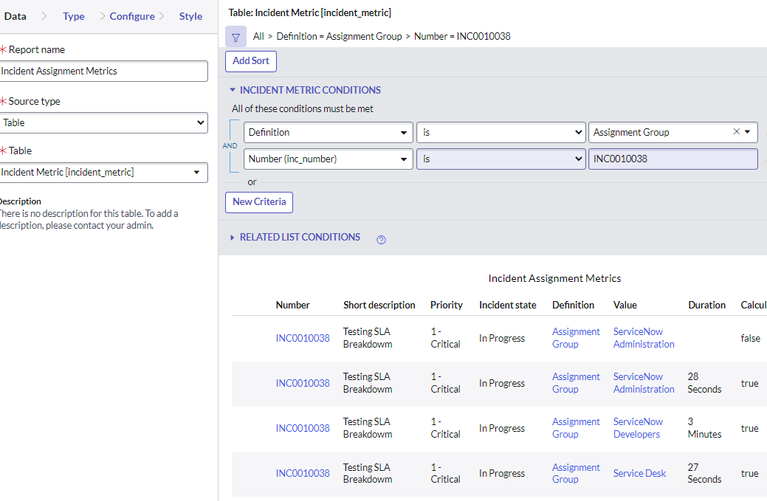Edit the Report name field
The image size is (767, 501).
(x=103, y=71)
